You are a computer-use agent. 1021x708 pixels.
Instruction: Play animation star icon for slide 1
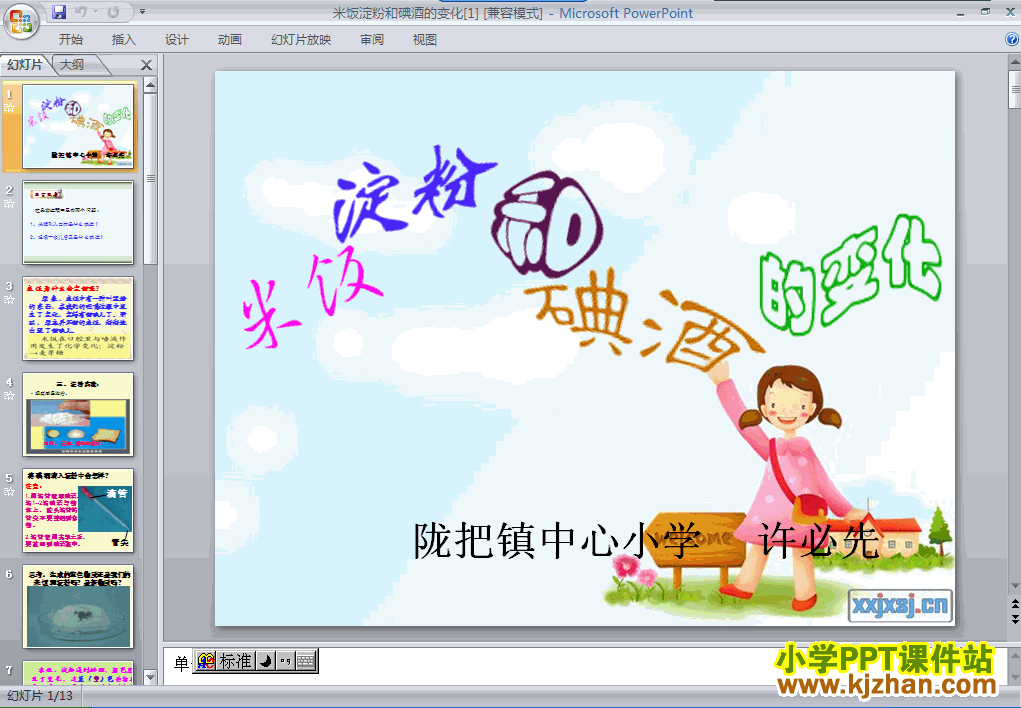(x=10, y=107)
